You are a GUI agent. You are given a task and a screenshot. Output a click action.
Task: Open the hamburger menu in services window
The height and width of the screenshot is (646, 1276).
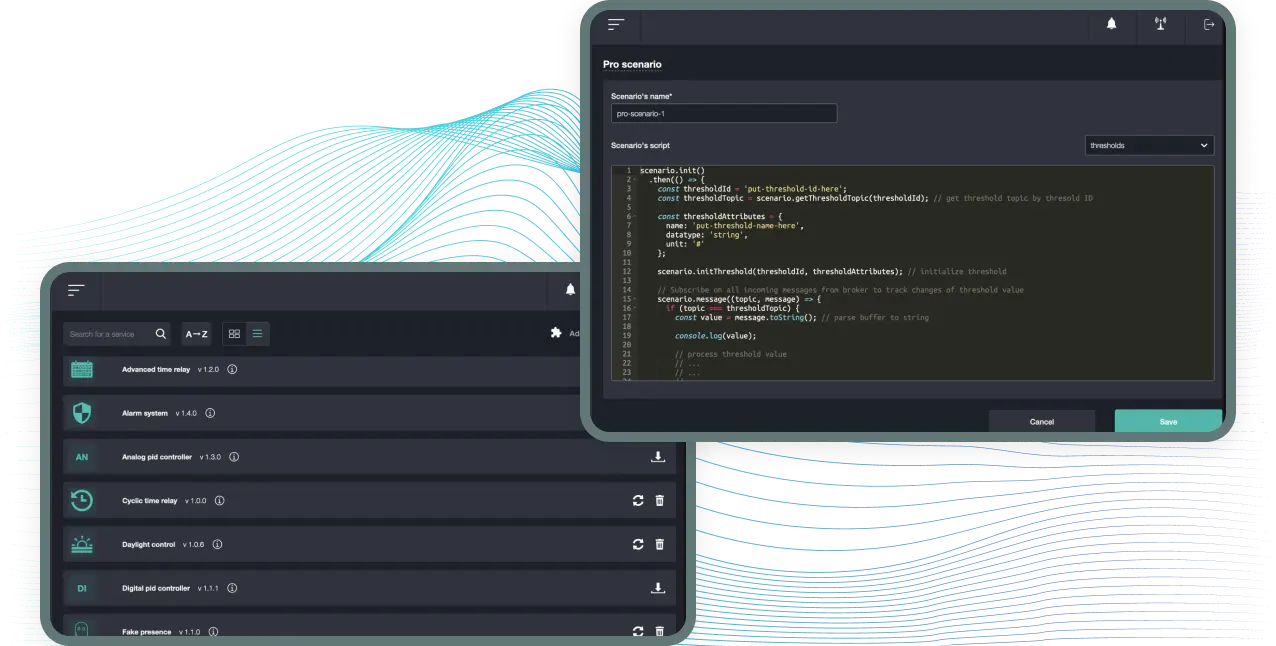[76, 290]
